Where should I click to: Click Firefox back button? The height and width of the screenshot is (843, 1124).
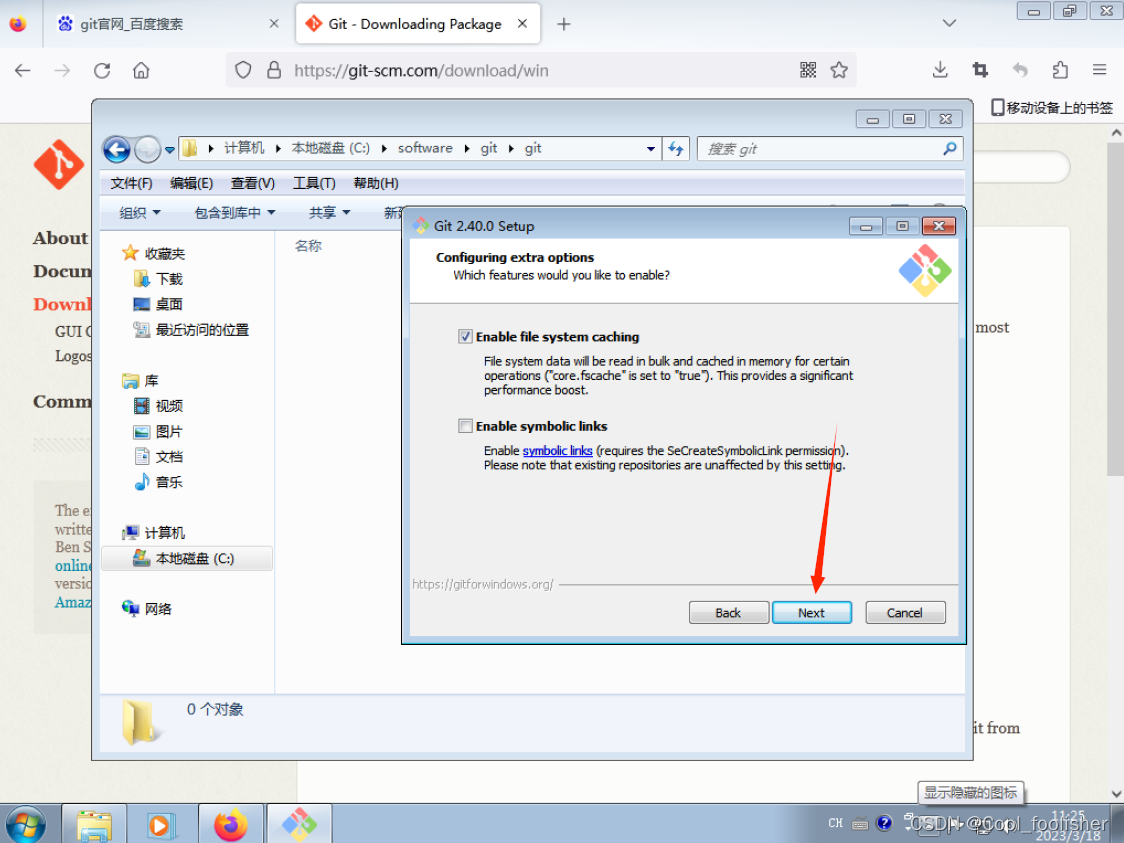tap(23, 70)
